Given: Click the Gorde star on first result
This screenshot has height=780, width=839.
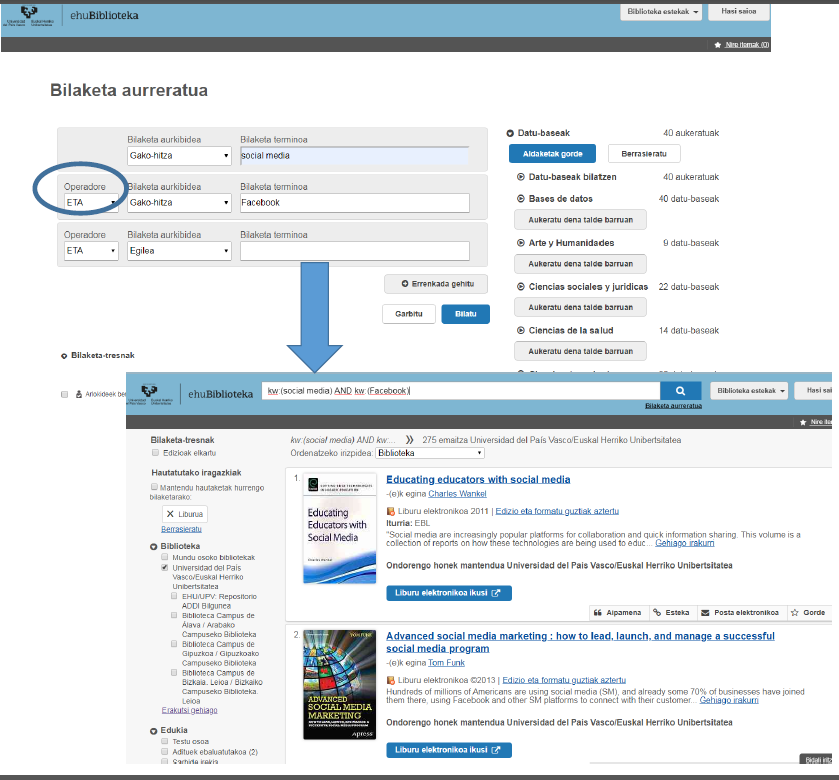Looking at the screenshot, I should [x=809, y=612].
